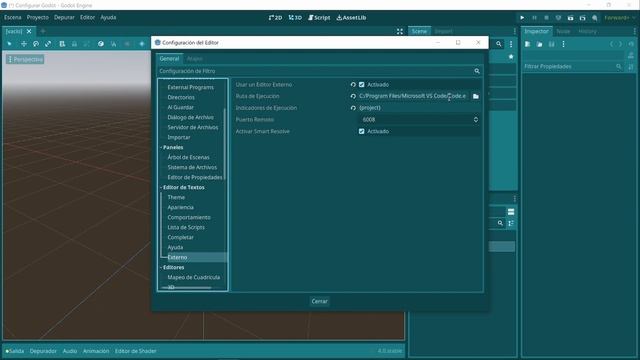Select Mapeo de Cuadrícula in settings tree
Viewport: 640px width, 360px height.
click(194, 277)
